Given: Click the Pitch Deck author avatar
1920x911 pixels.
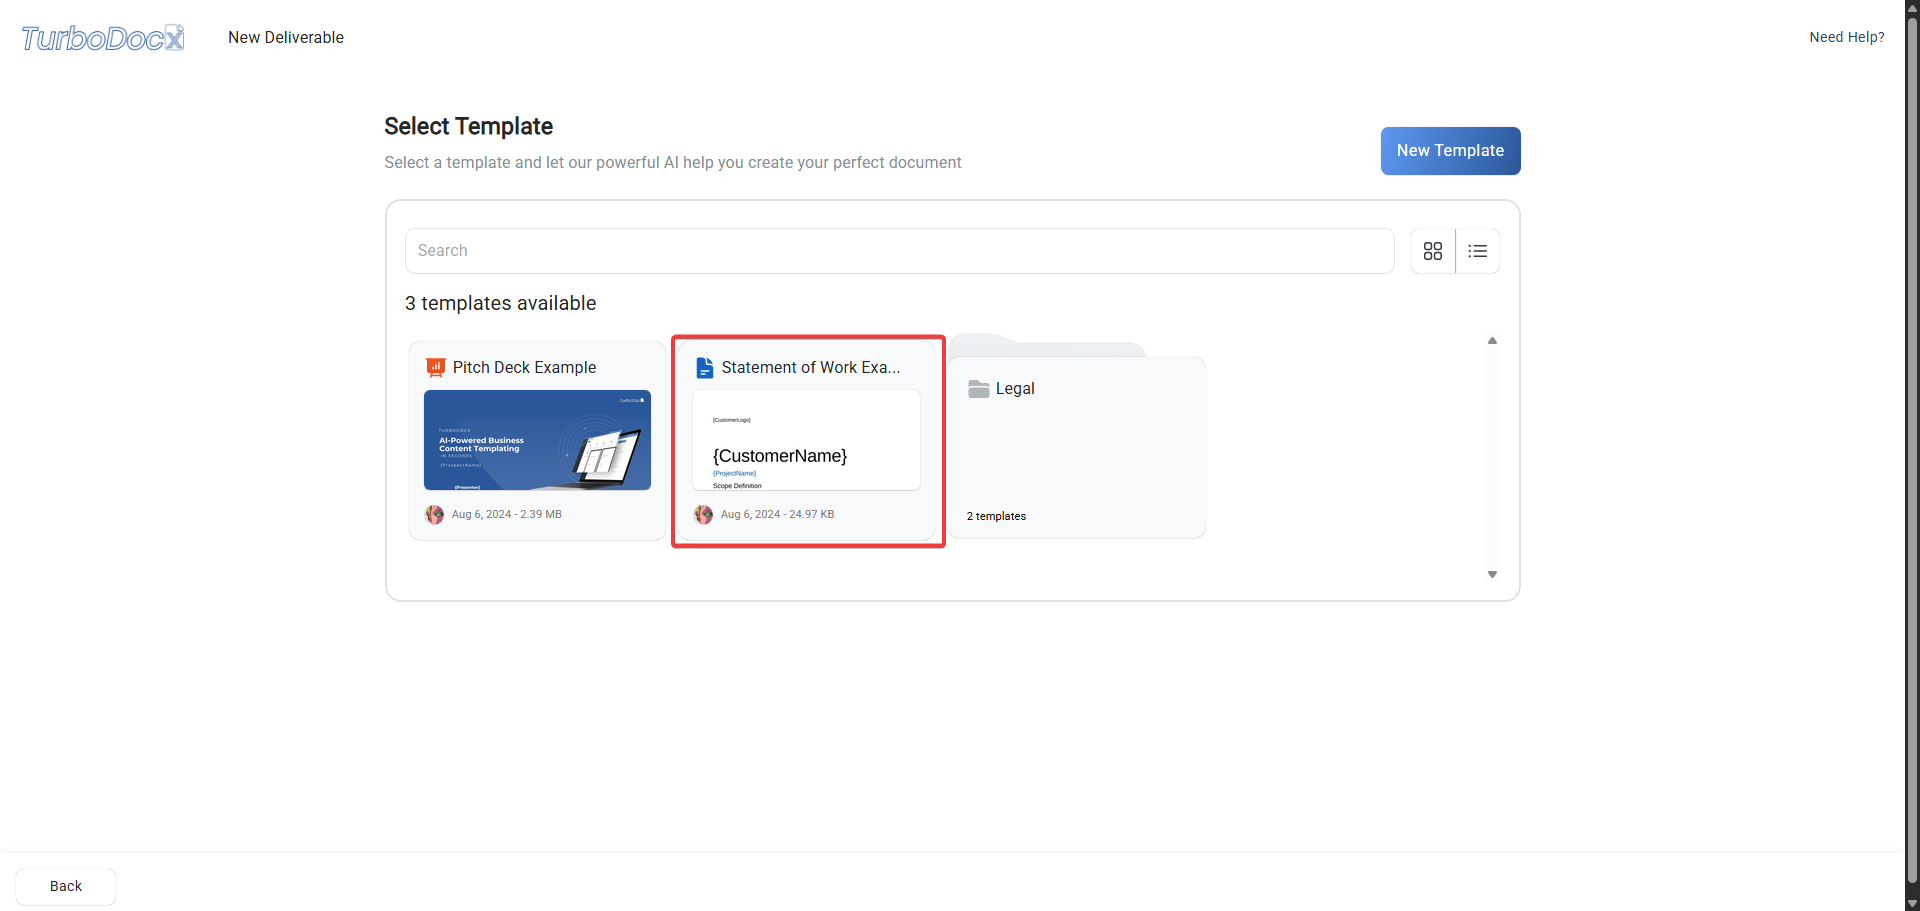Looking at the screenshot, I should point(434,514).
